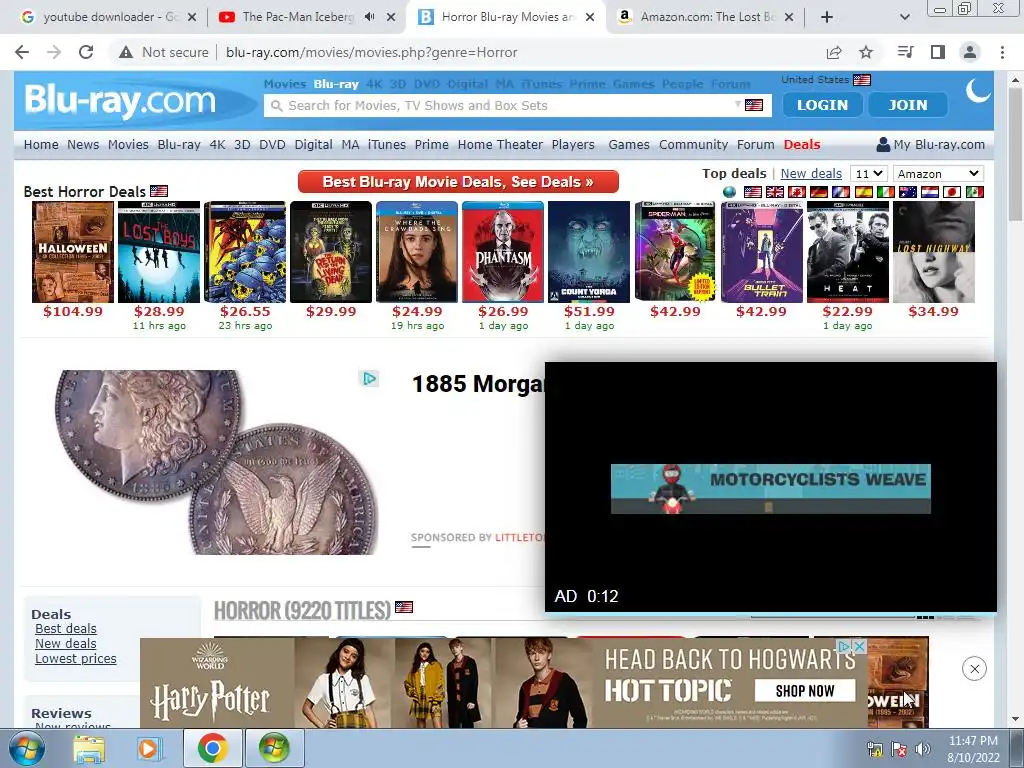Switch to the Amazon Lost Boys tab
The width and height of the screenshot is (1024, 768).
pyautogui.click(x=707, y=17)
